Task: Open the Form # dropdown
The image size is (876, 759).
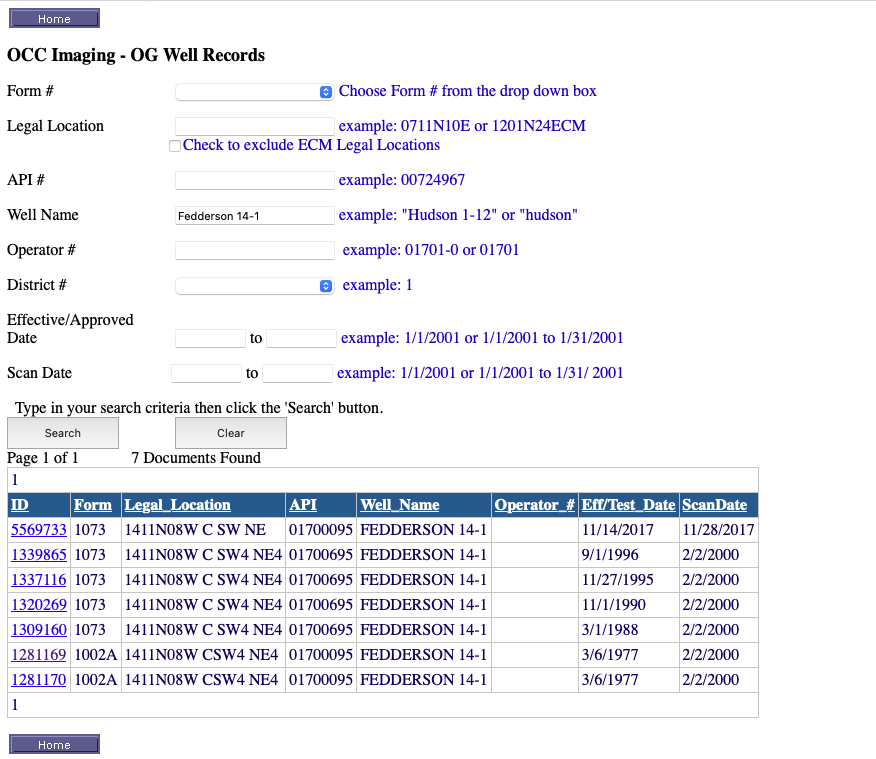Action: pos(254,92)
